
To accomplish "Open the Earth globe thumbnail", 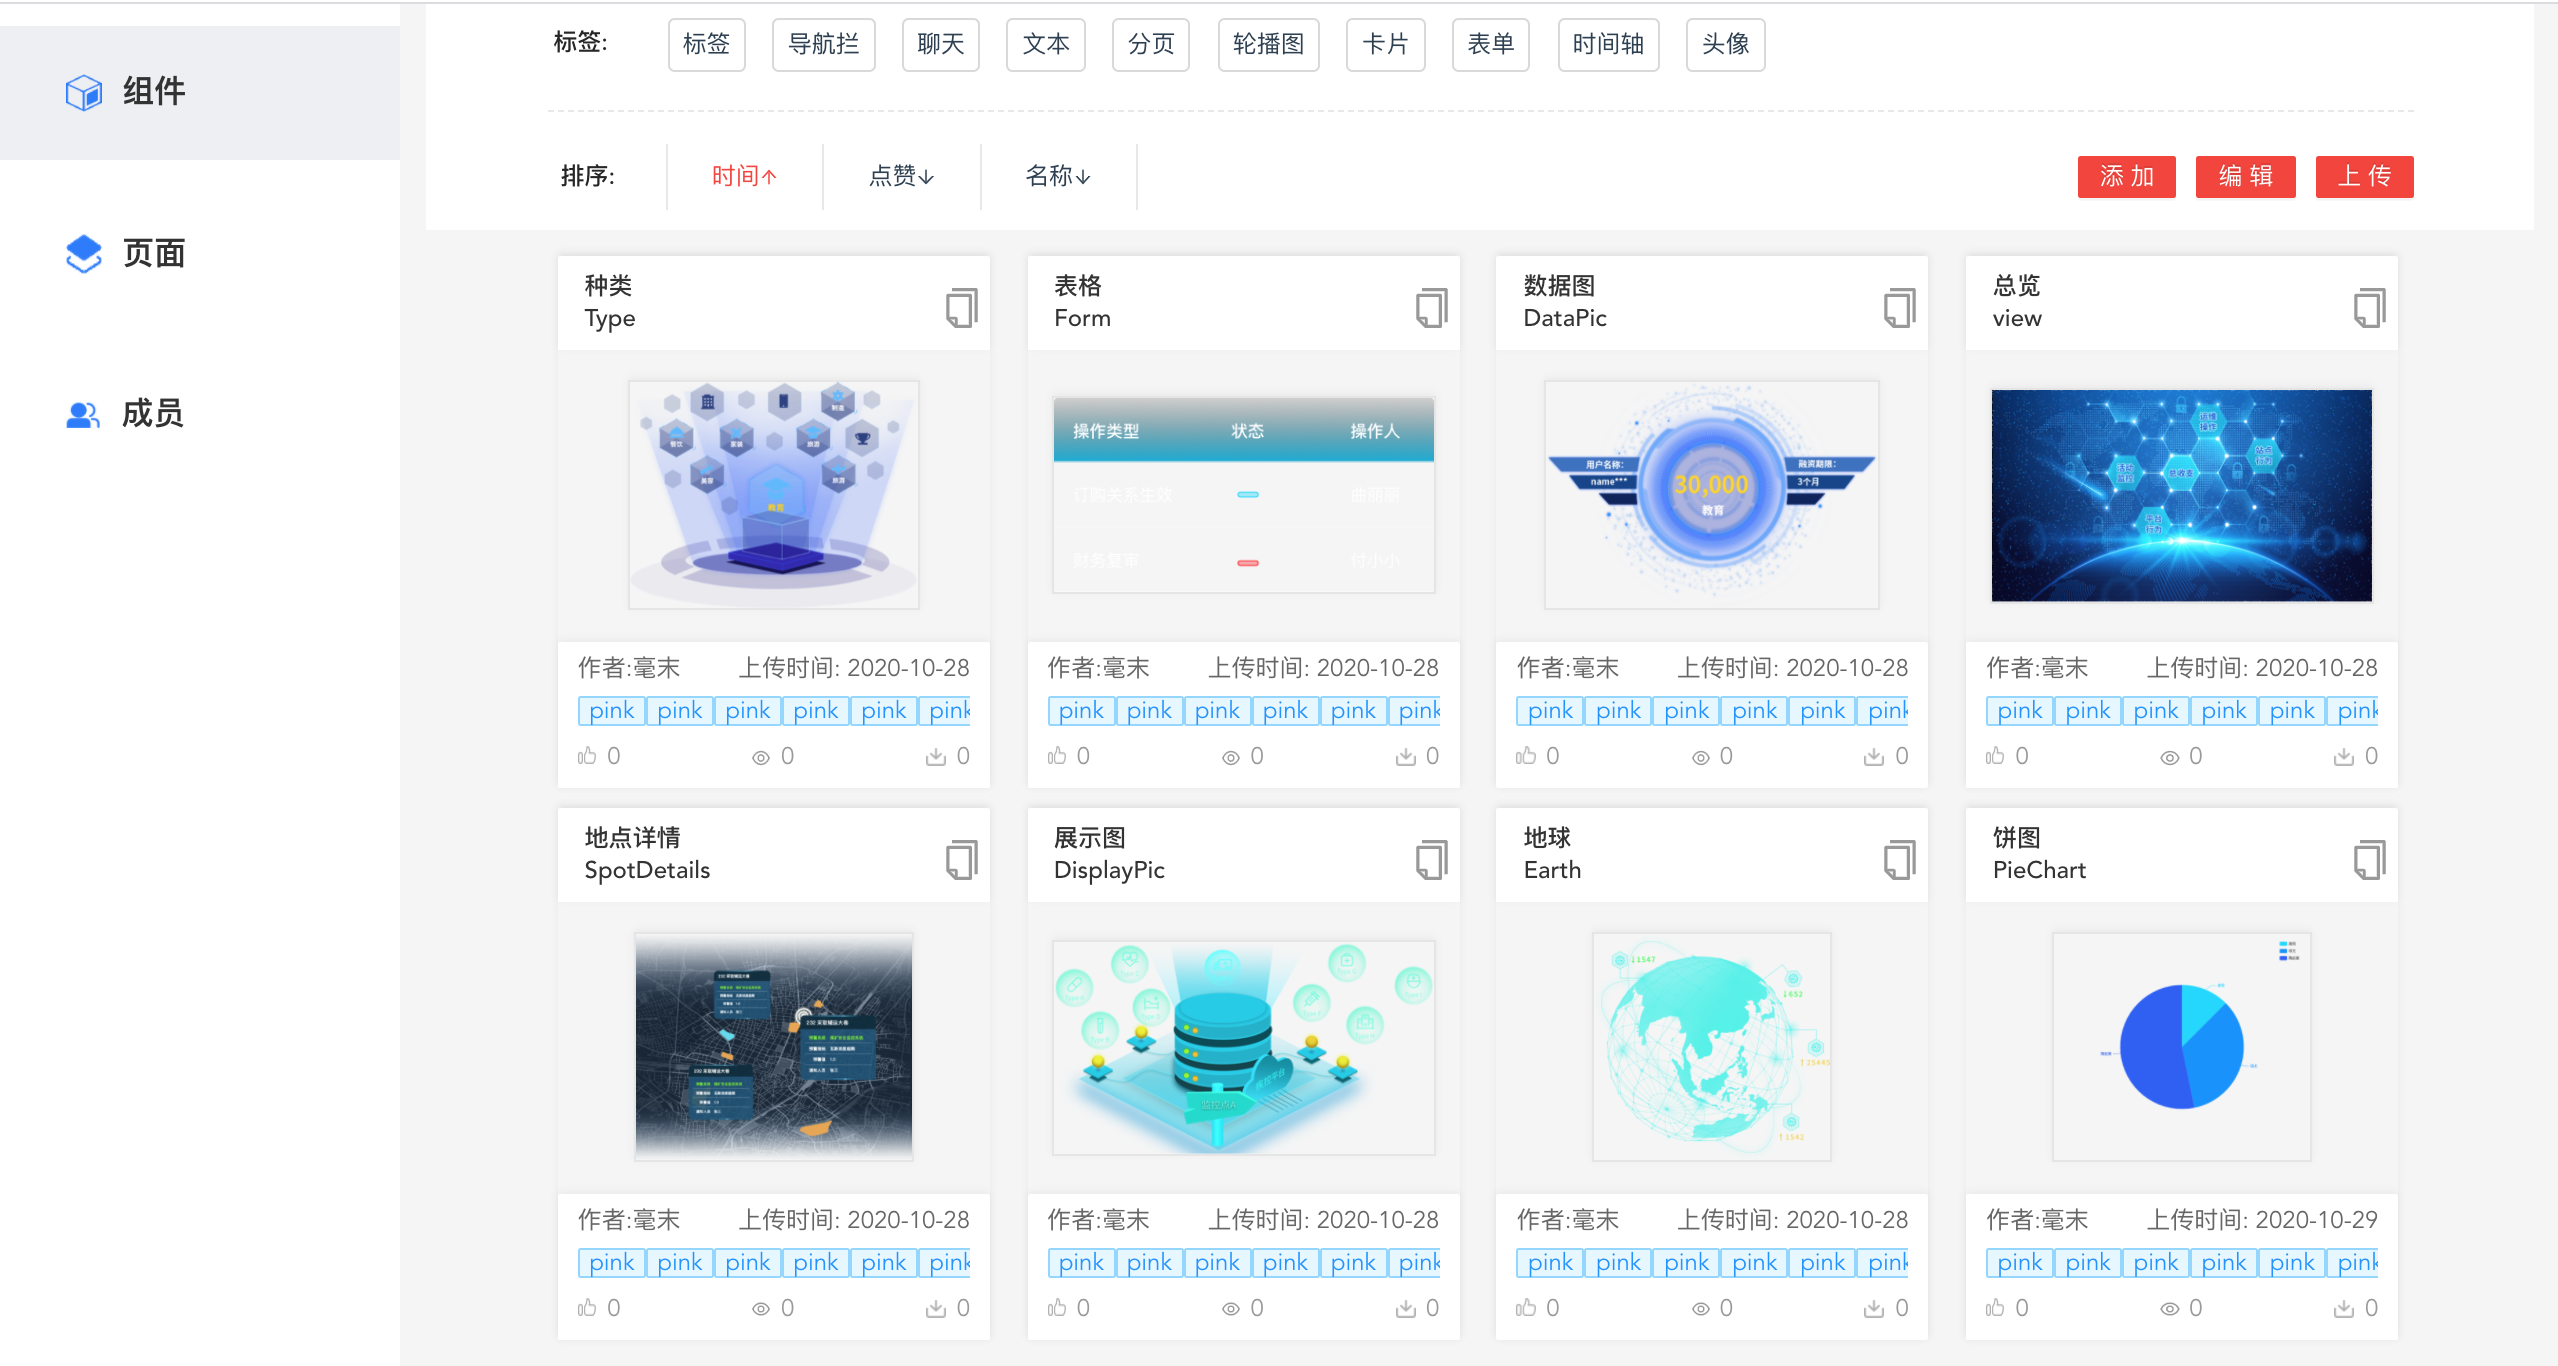I will coord(1711,1047).
